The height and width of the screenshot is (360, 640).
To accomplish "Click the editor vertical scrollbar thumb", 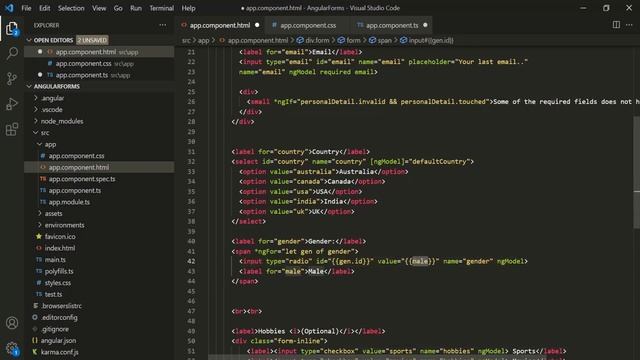I will [636, 172].
